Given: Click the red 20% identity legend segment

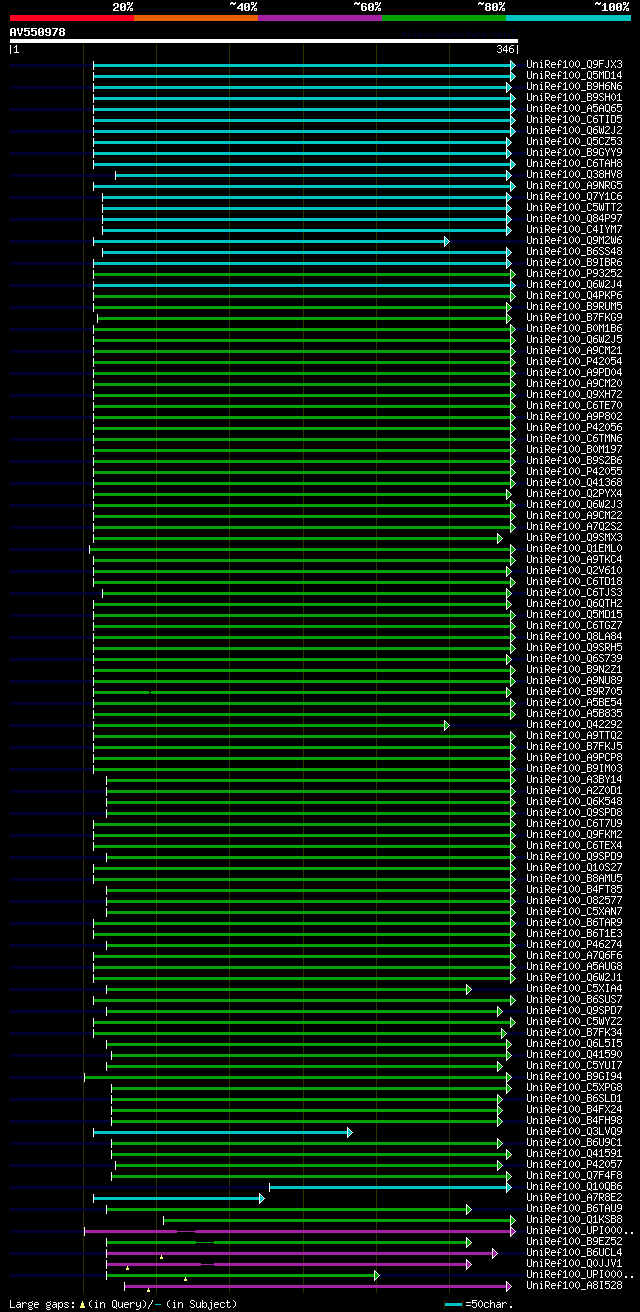Looking at the screenshot, I should (72, 17).
